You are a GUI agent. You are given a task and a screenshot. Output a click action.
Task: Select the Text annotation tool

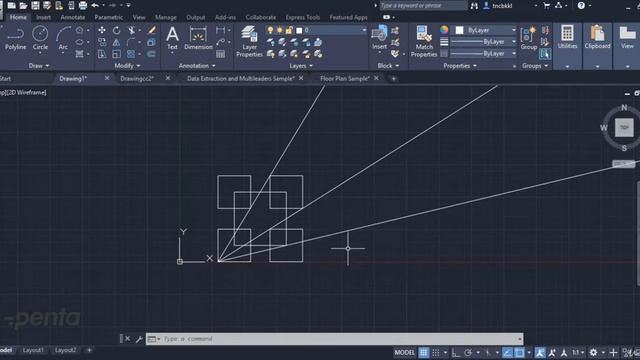(x=172, y=38)
